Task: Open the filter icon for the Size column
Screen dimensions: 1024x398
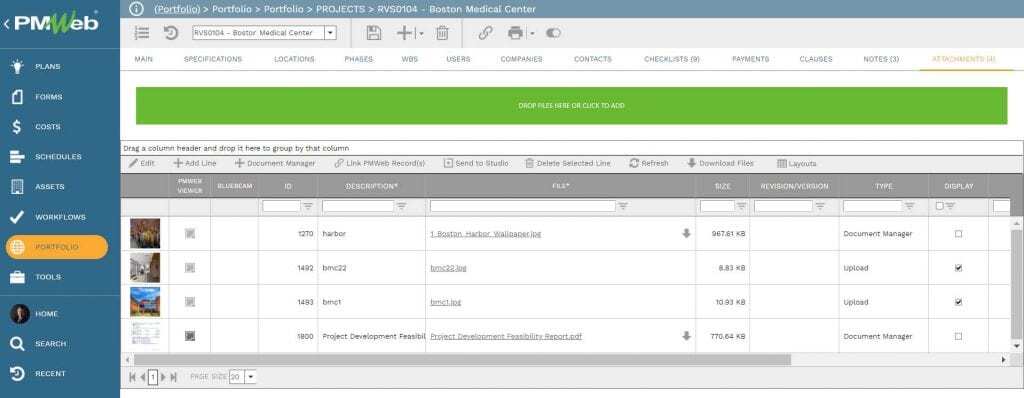Action: [741, 206]
